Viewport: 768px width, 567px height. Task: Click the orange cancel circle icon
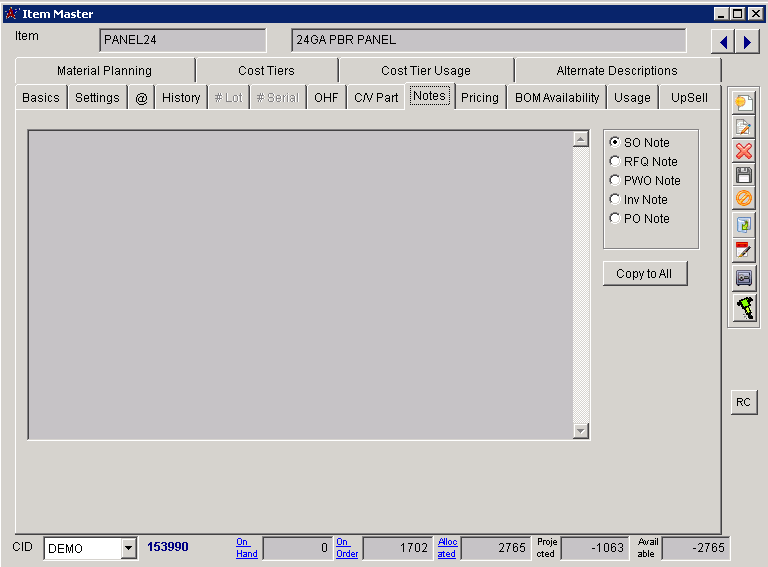tap(743, 199)
